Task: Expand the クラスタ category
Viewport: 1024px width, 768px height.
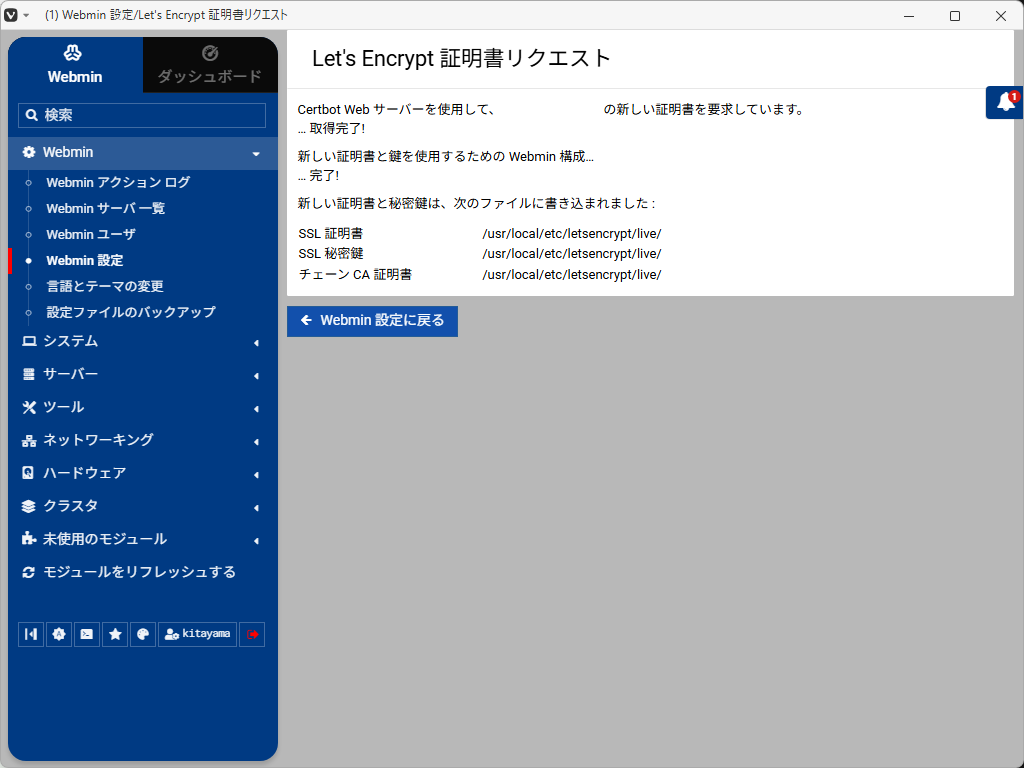Action: point(143,506)
